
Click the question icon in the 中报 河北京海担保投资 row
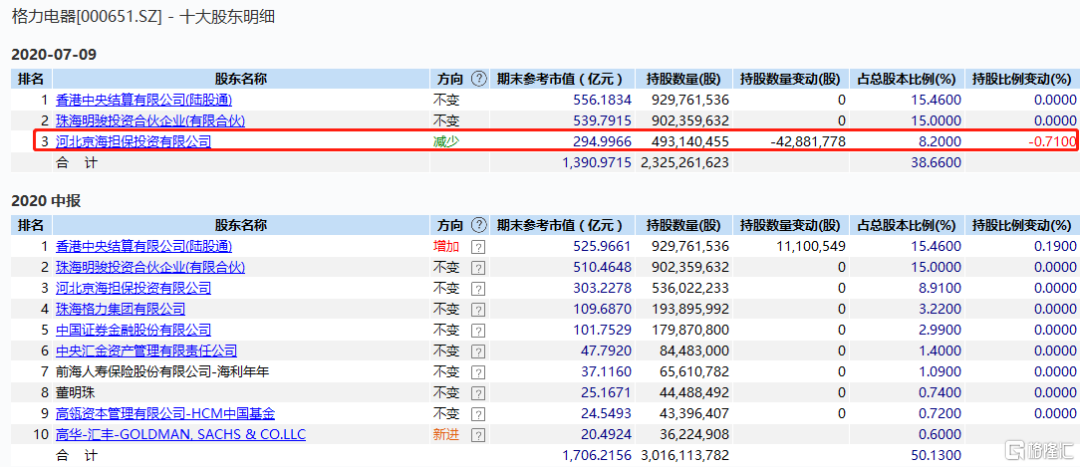(x=477, y=289)
